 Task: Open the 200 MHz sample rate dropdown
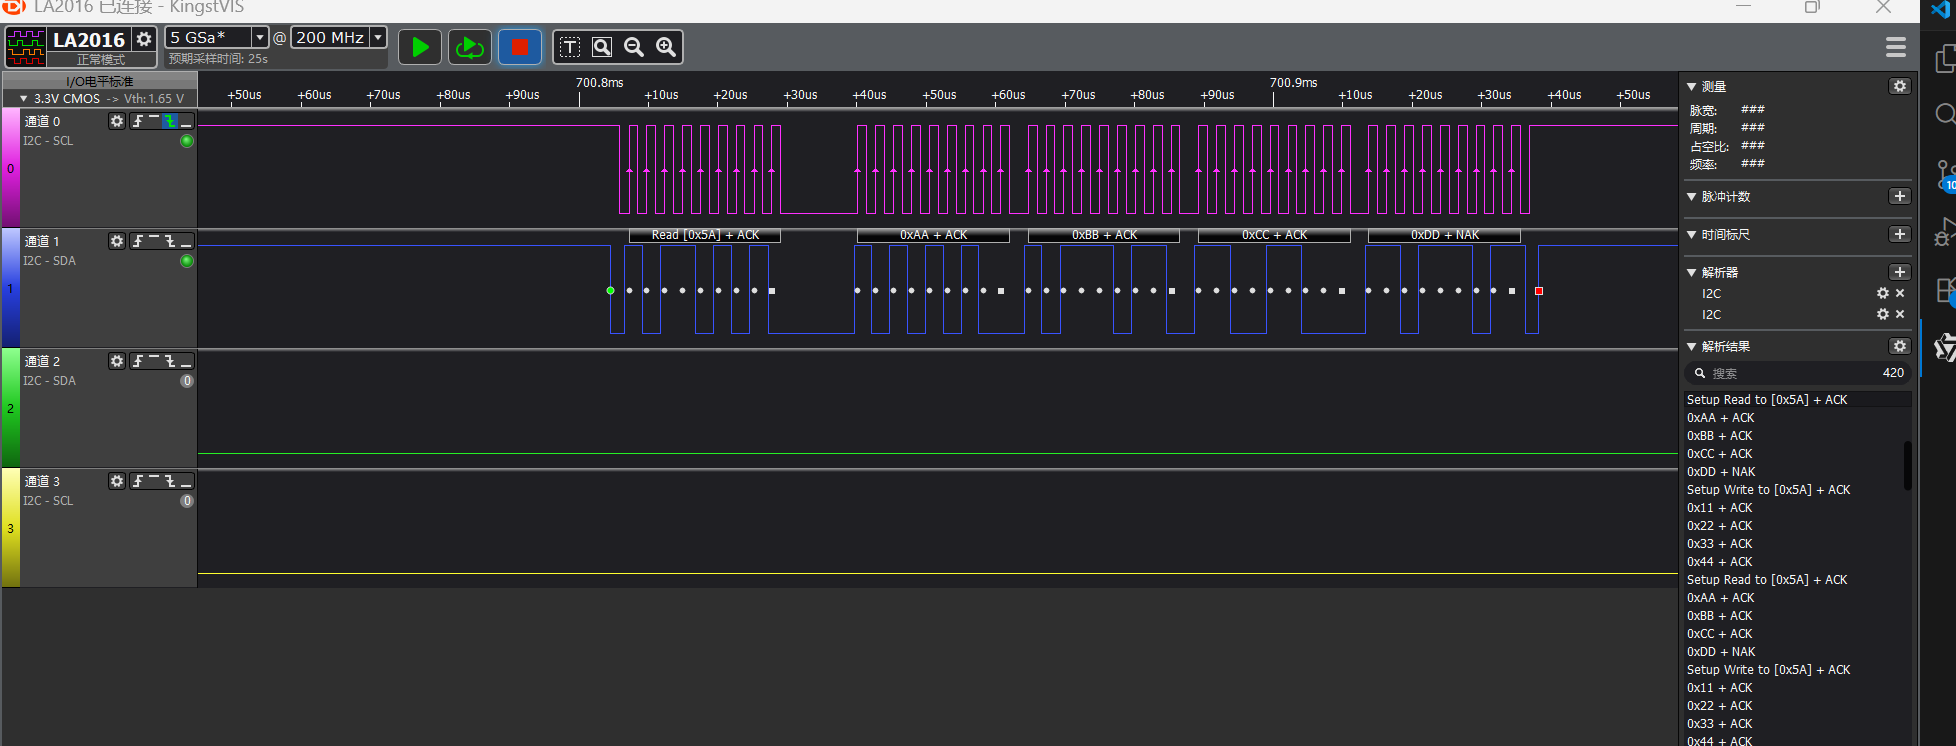coord(378,37)
